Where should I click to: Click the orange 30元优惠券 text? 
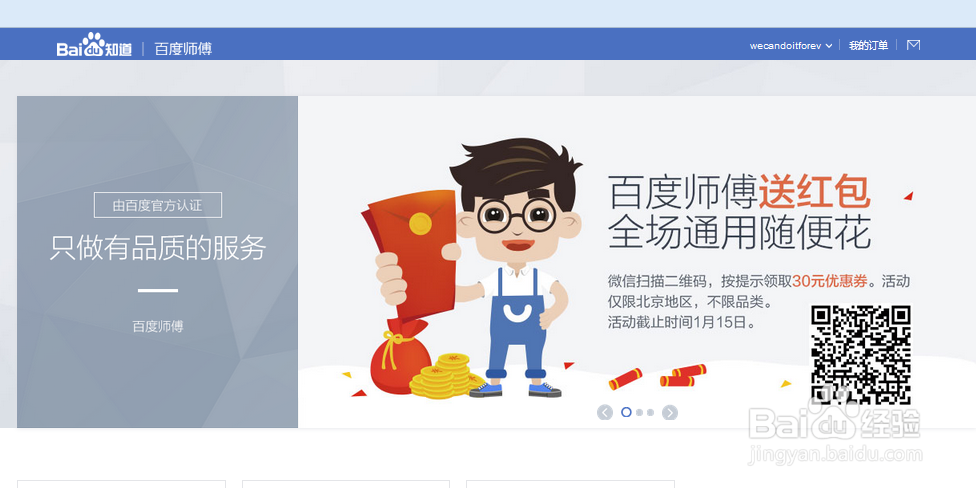(x=830, y=281)
